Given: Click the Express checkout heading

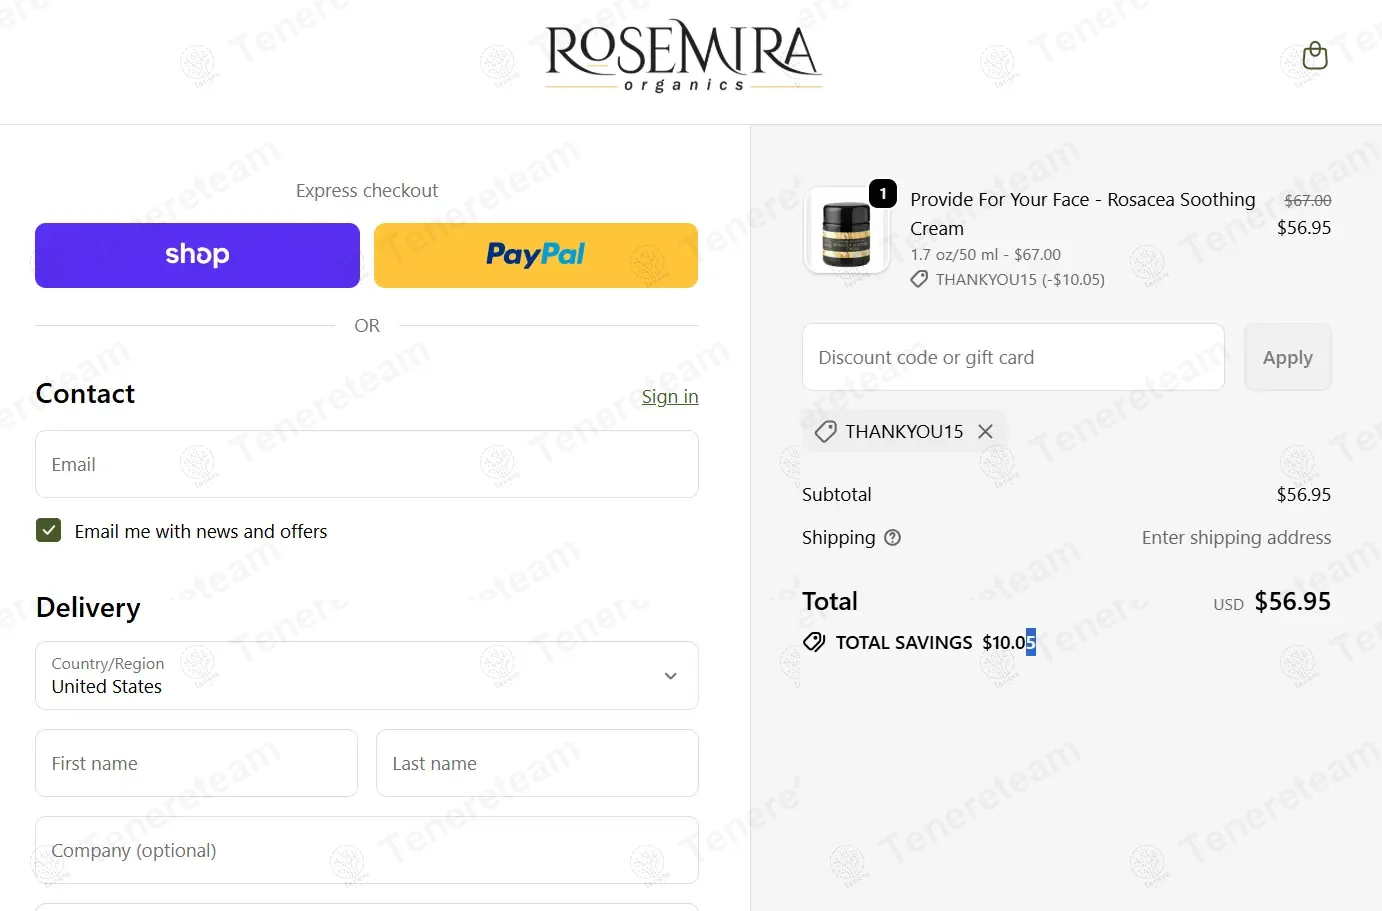Looking at the screenshot, I should click(367, 190).
